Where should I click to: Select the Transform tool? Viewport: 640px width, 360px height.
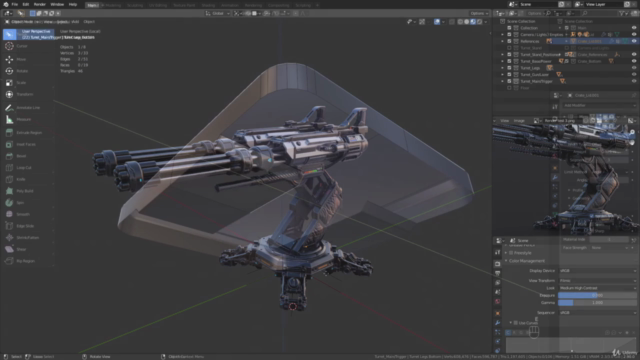9,94
